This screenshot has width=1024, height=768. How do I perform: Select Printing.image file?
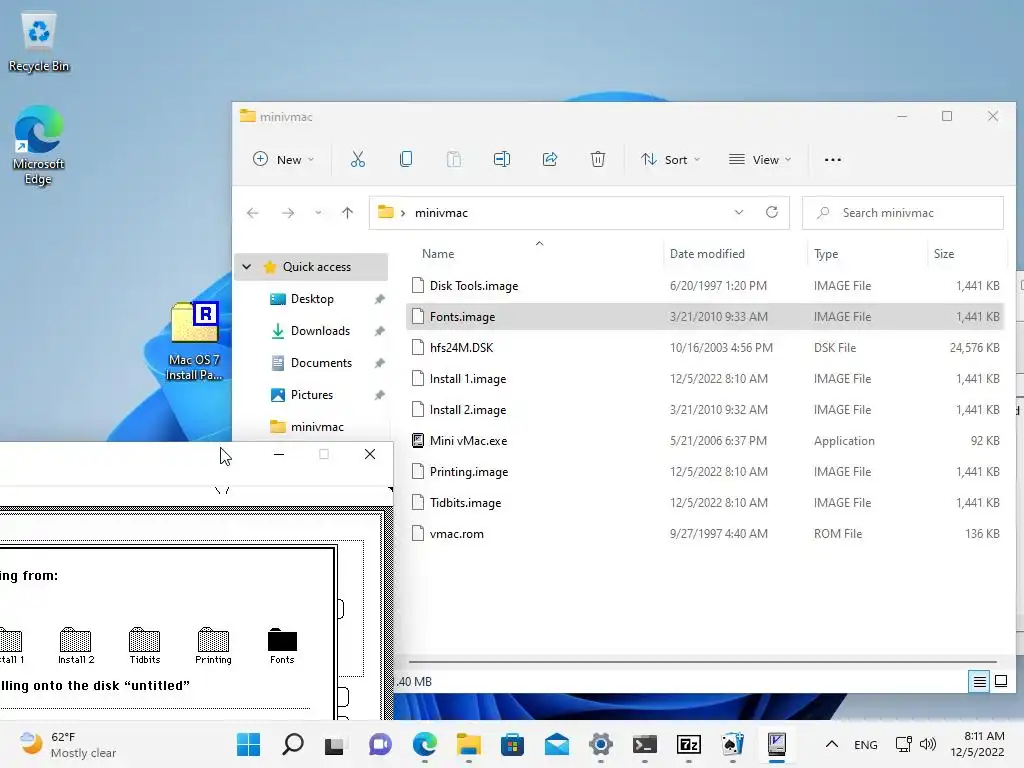705,472
